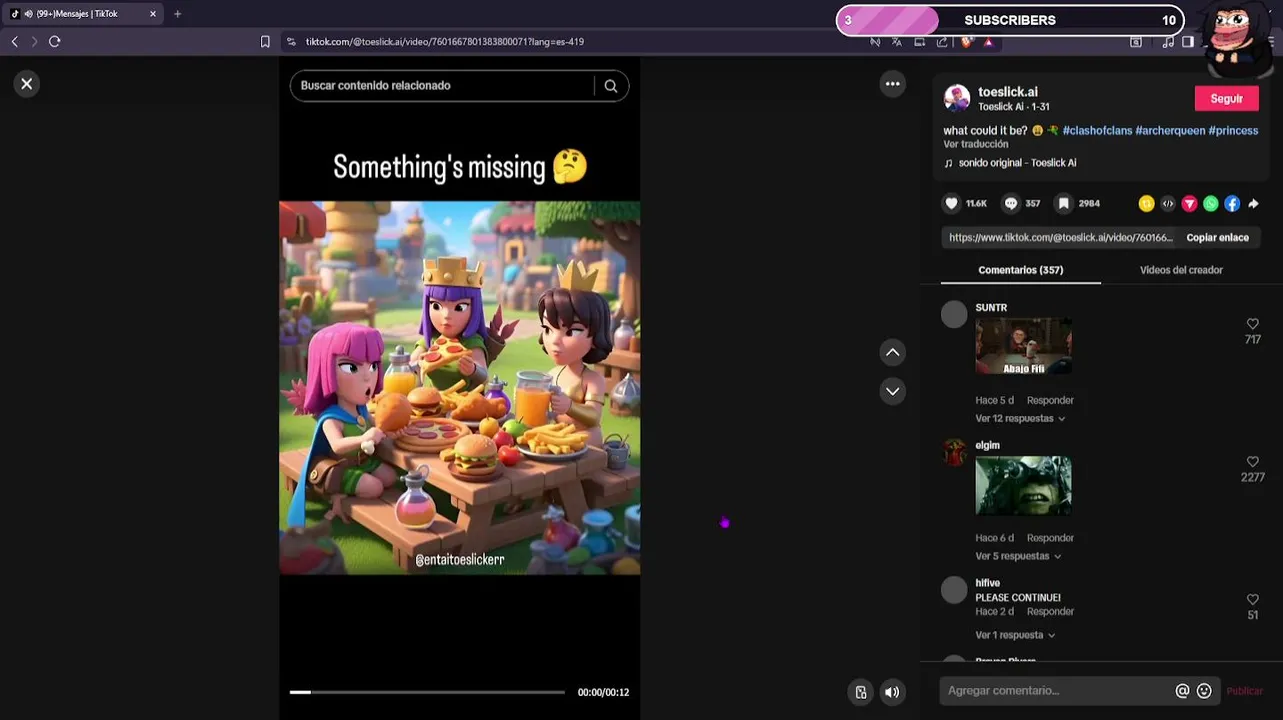
Task: Switch to Videos del creador tab
Action: pyautogui.click(x=1181, y=270)
